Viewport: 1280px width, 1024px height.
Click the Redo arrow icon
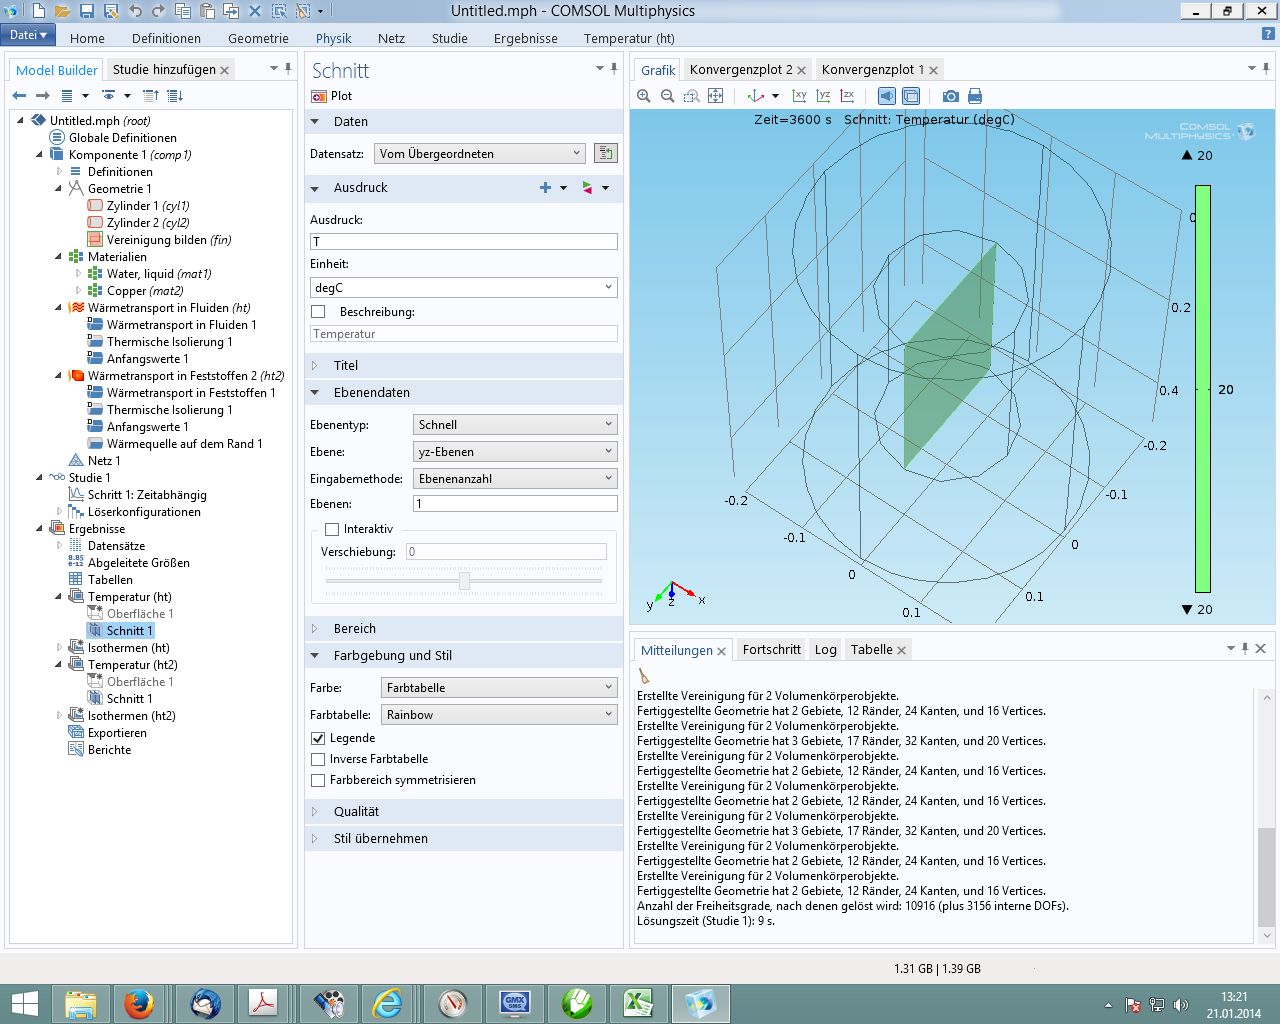click(158, 11)
